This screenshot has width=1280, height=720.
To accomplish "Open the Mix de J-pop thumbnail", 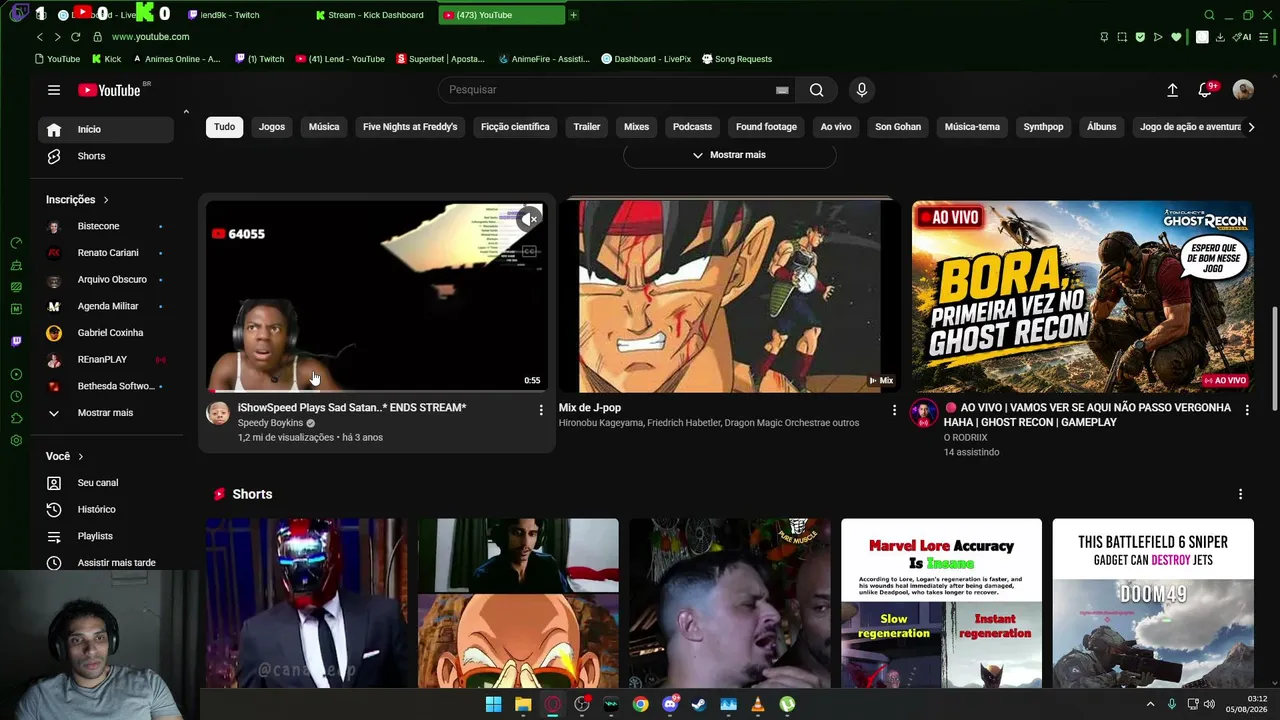I will click(x=730, y=297).
